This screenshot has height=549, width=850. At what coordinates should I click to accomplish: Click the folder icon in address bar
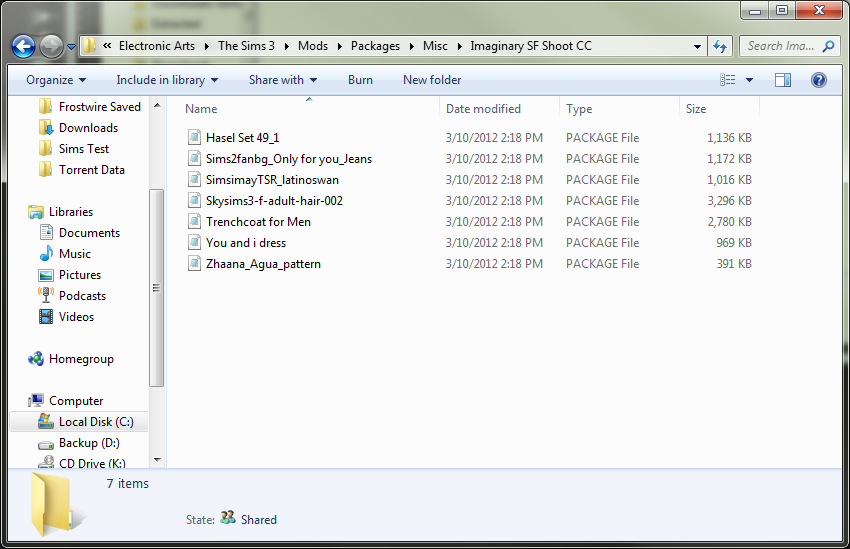coord(89,46)
